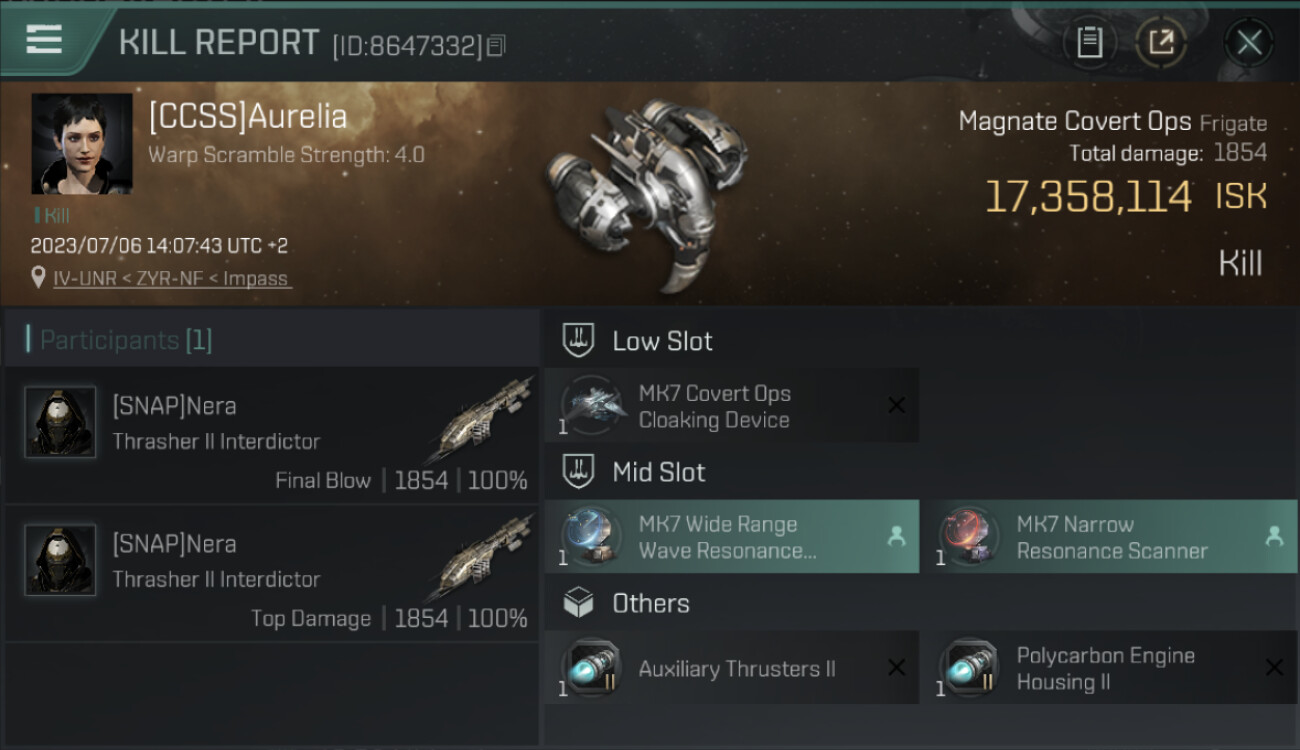Click Auxiliary Thrusters II rig icon
The image size is (1300, 750).
click(x=593, y=667)
